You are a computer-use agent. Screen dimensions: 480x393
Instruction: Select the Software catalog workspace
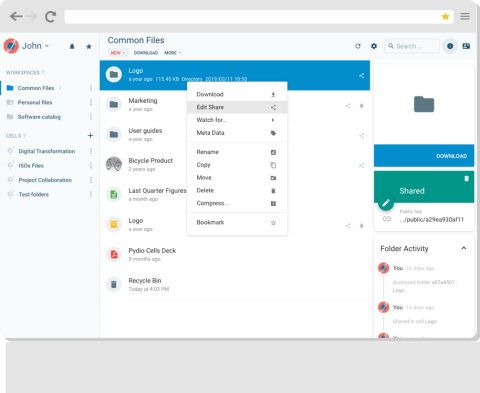pyautogui.click(x=39, y=117)
